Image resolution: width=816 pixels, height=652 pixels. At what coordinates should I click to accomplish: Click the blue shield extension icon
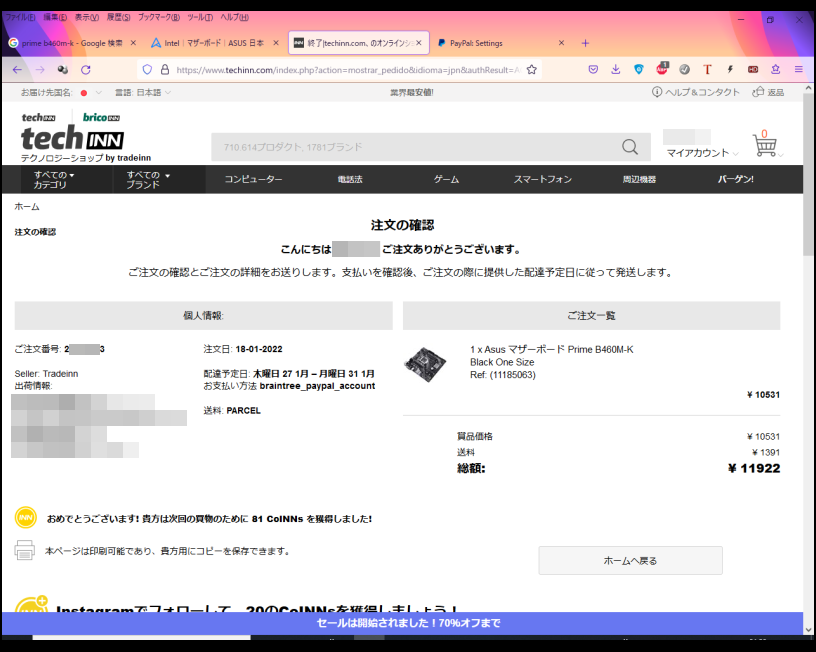pyautogui.click(x=639, y=70)
